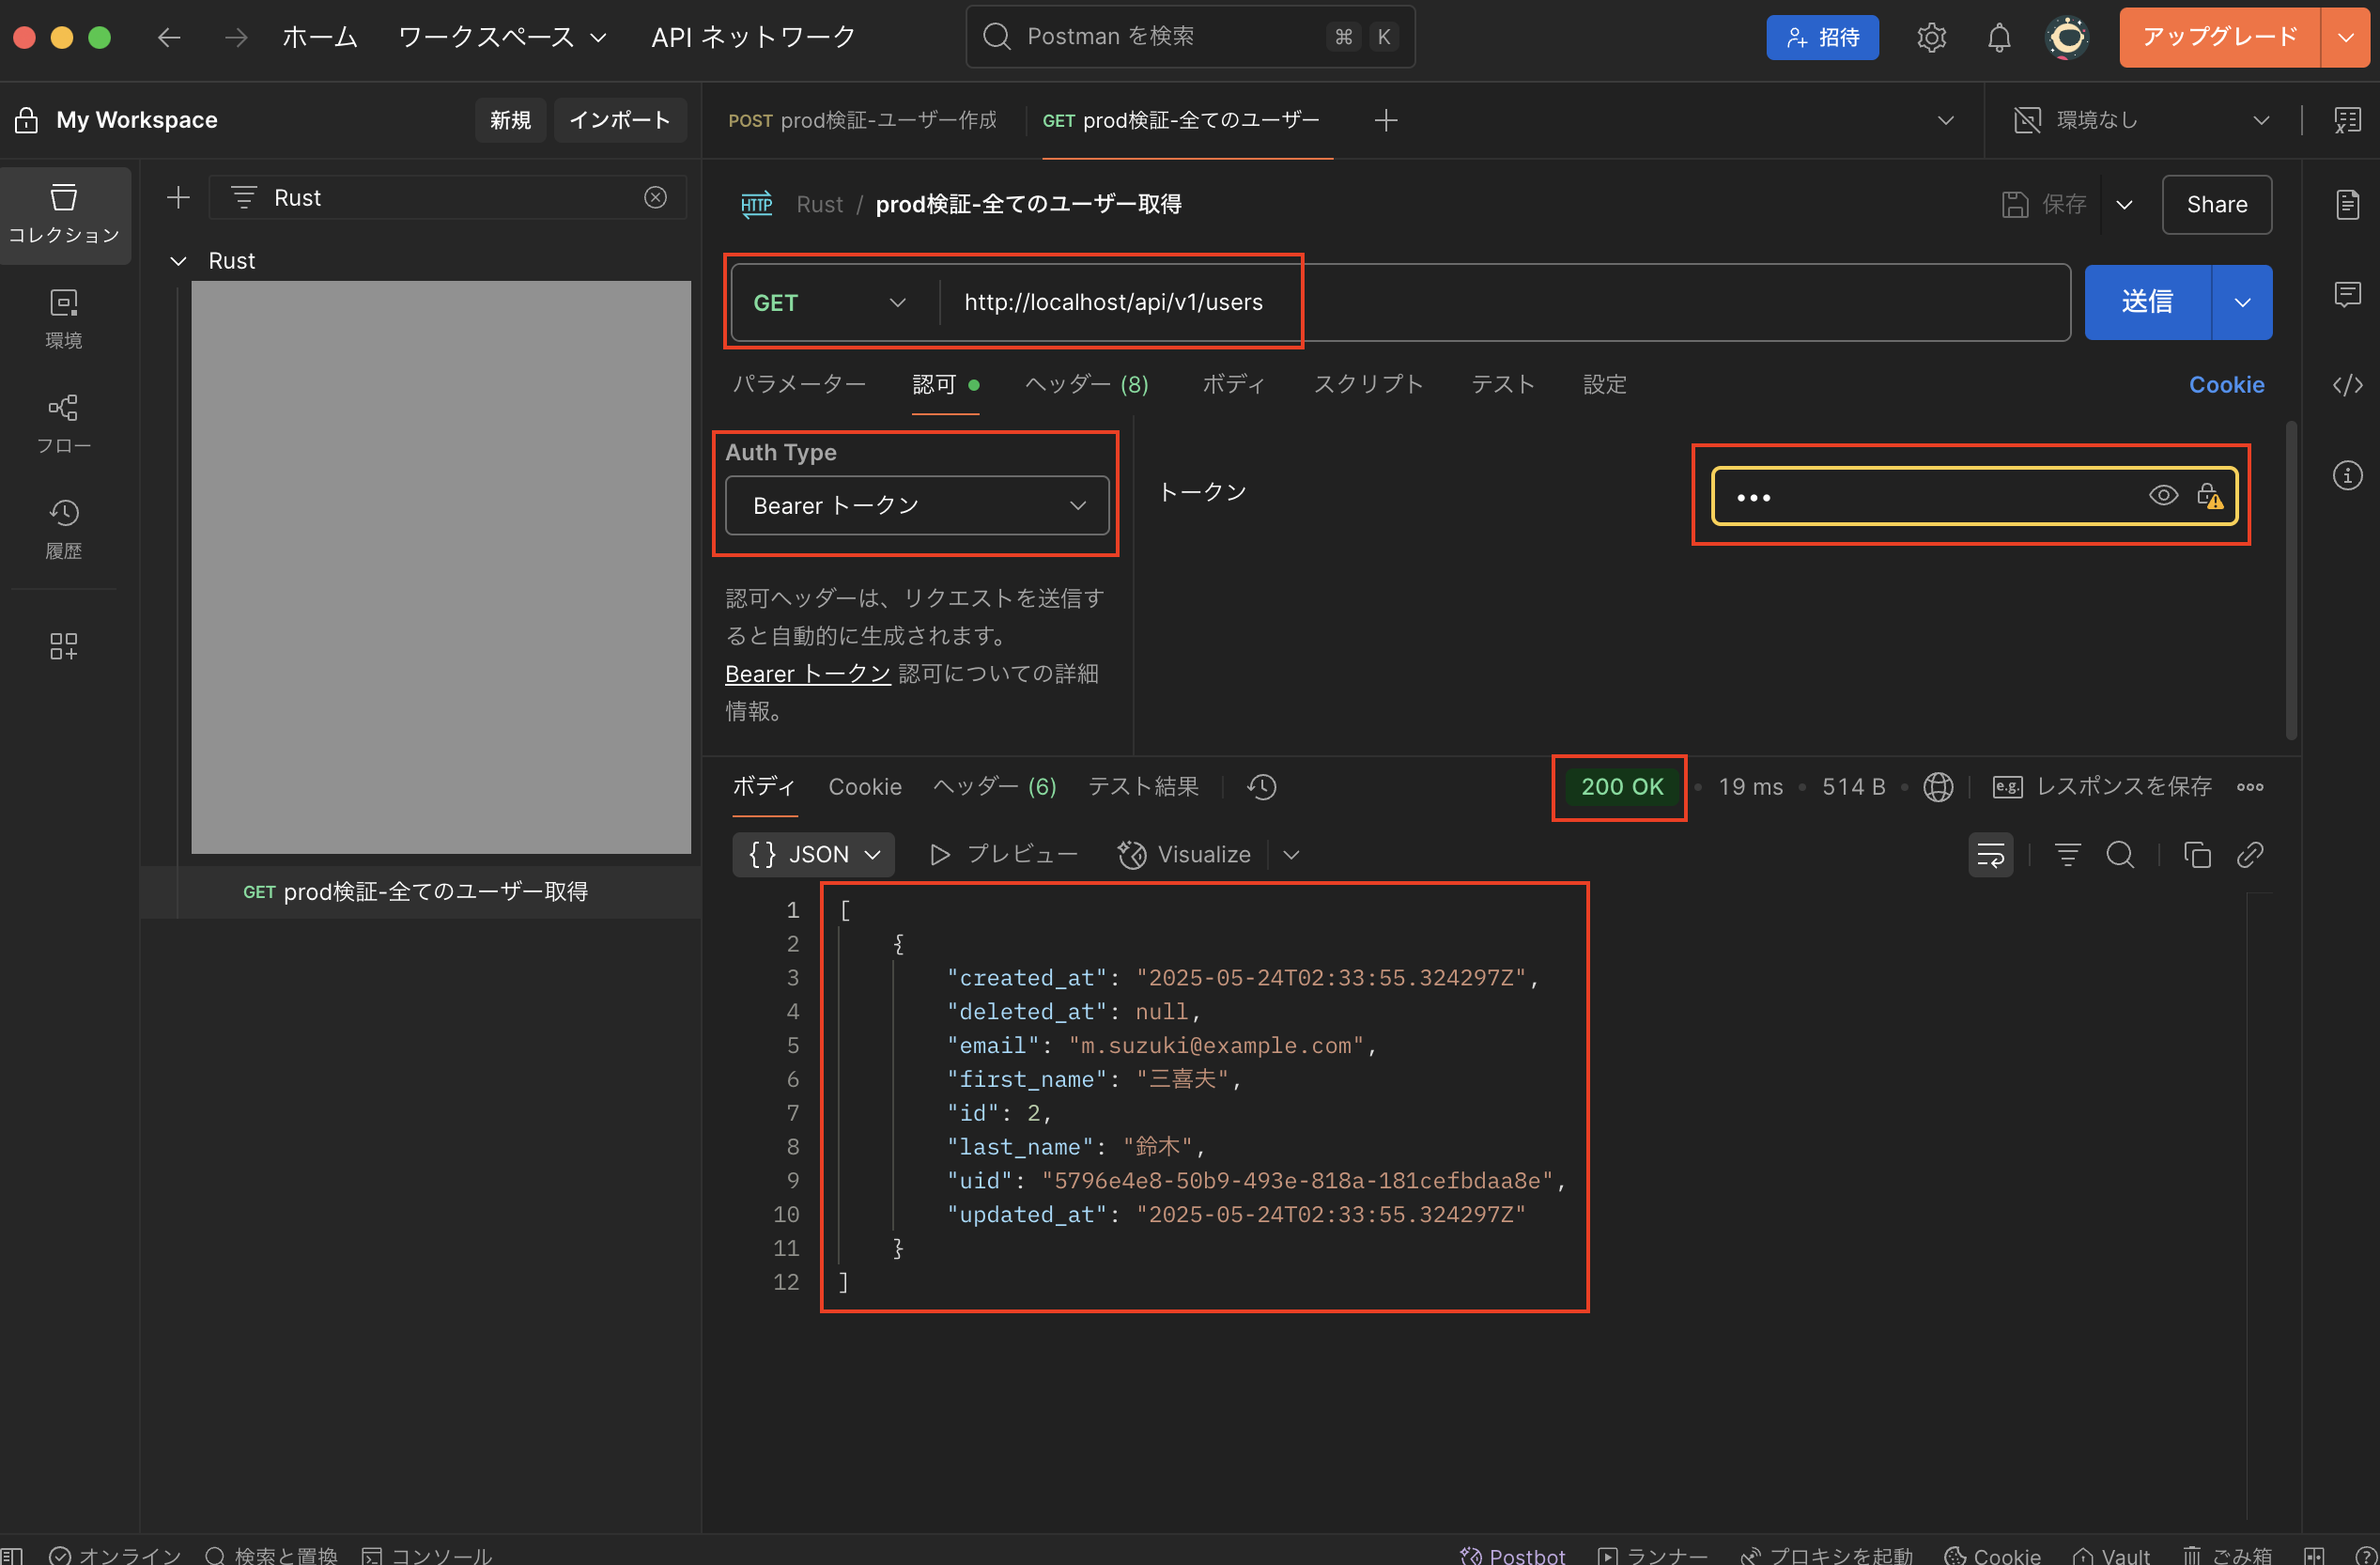
Task: Click the plus icon to create a collection
Action: (x=178, y=197)
